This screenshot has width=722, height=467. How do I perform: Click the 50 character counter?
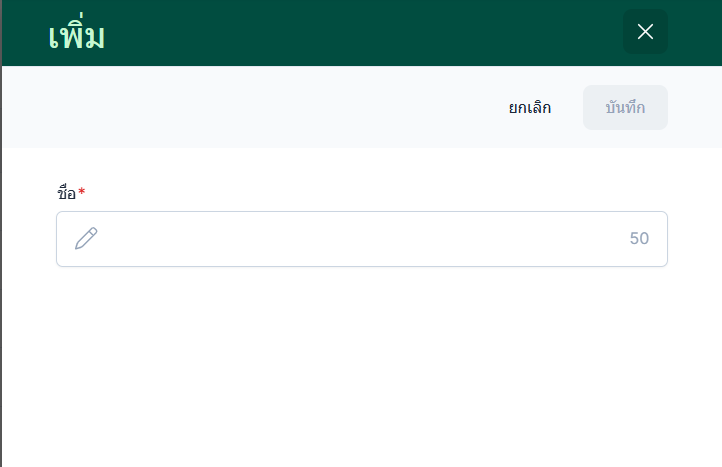point(639,239)
